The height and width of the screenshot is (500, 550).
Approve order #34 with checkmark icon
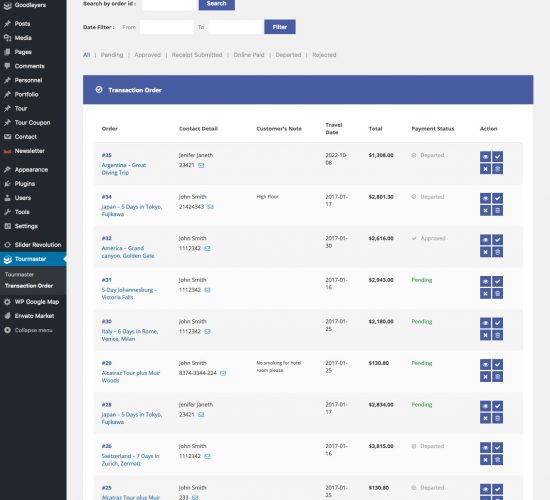(497, 198)
